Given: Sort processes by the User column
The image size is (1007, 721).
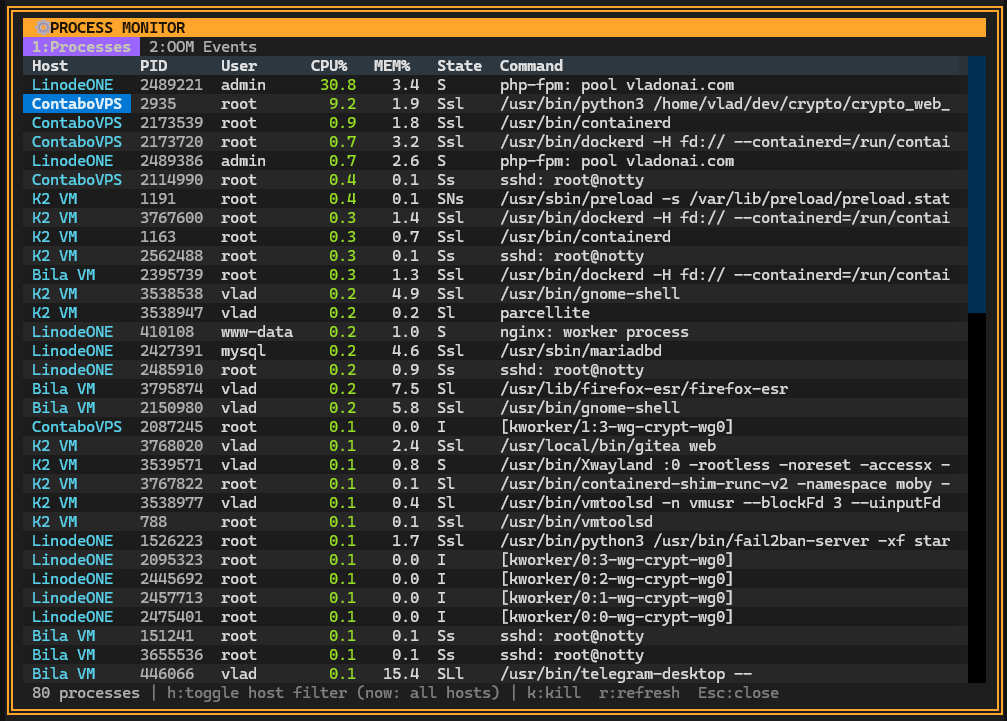Looking at the screenshot, I should coord(236,65).
